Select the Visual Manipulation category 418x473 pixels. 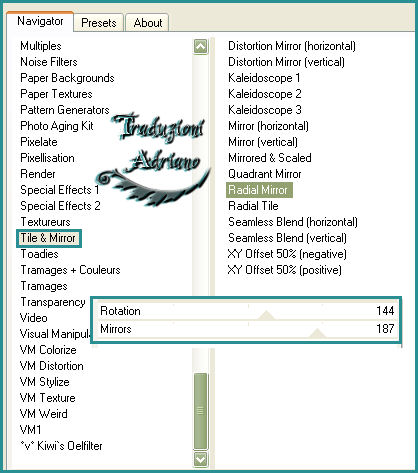[x=55, y=334]
